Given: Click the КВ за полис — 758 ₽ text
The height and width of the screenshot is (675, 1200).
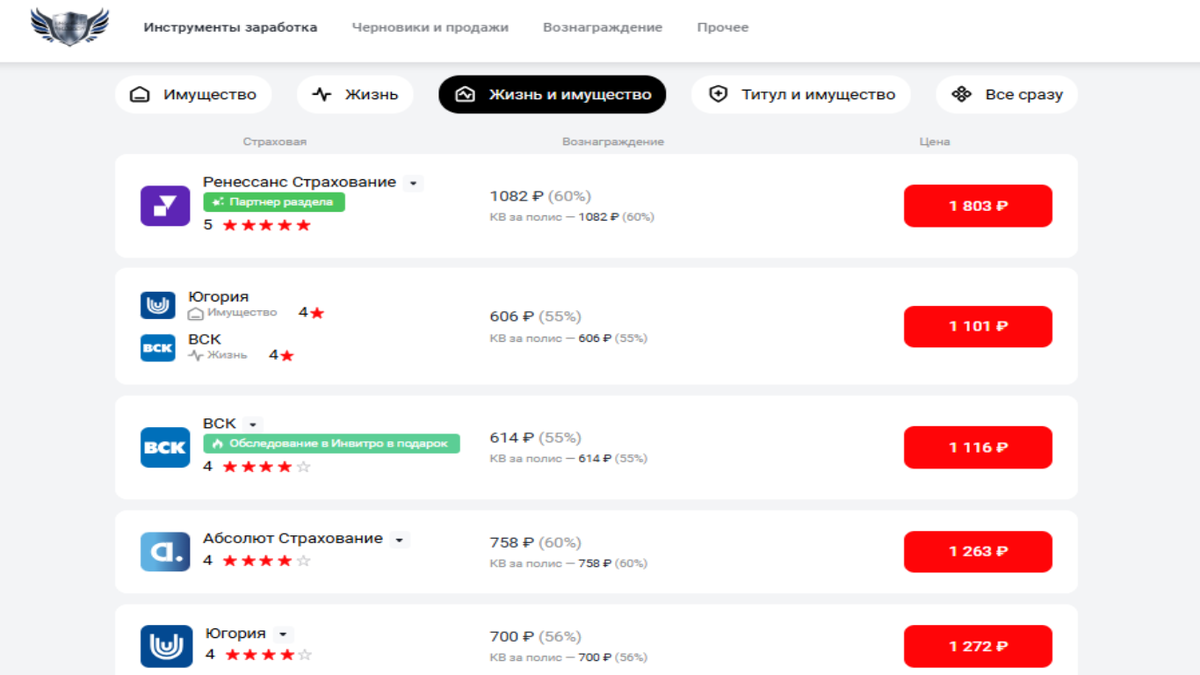Looking at the screenshot, I should (x=568, y=563).
